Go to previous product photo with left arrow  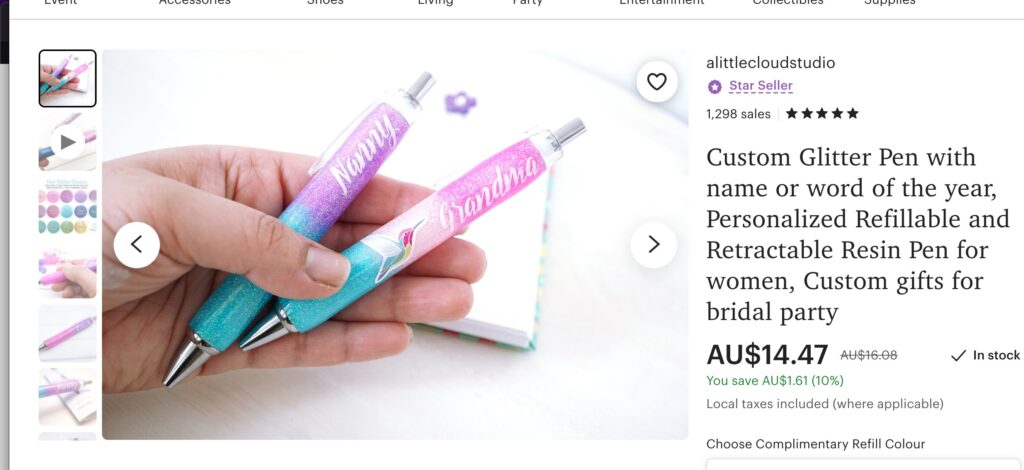click(x=136, y=245)
